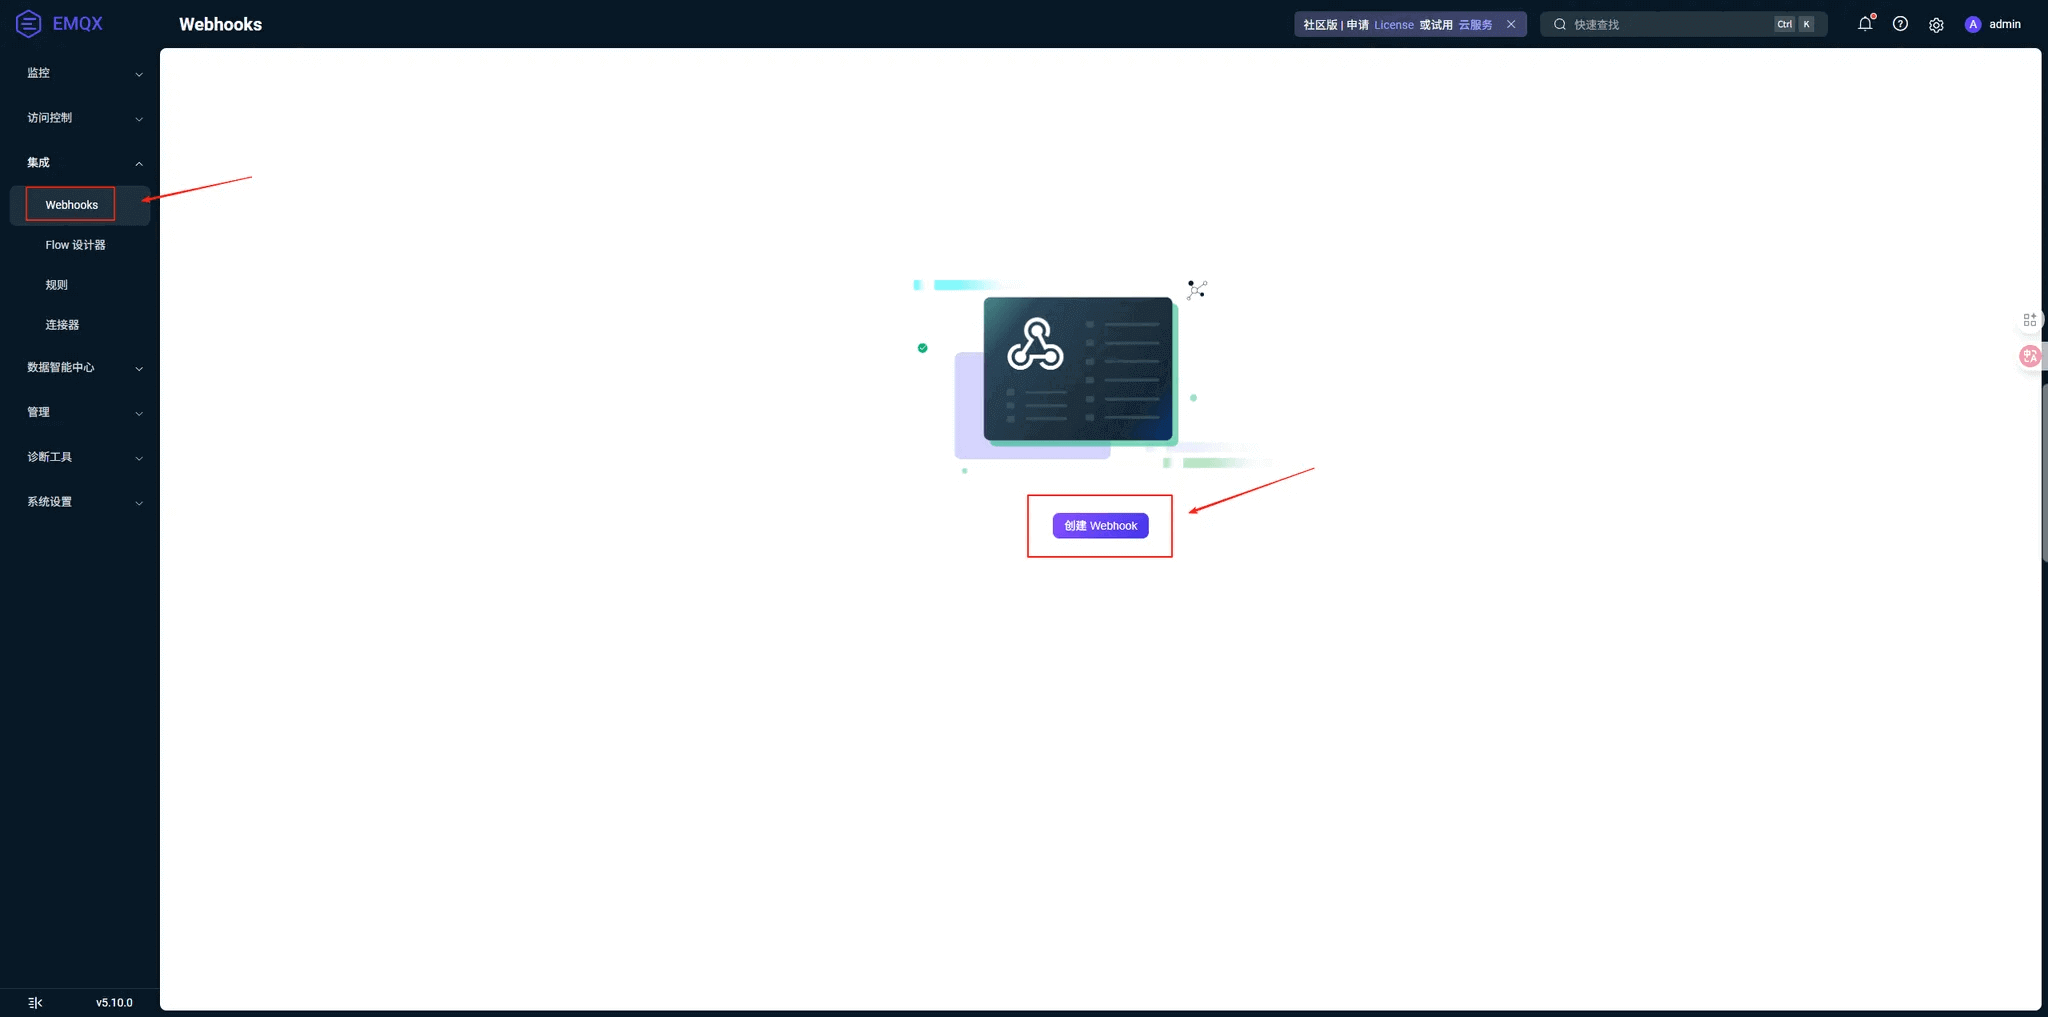Select the Webhooks menu item
Screen dimensions: 2048x1017
coord(70,204)
